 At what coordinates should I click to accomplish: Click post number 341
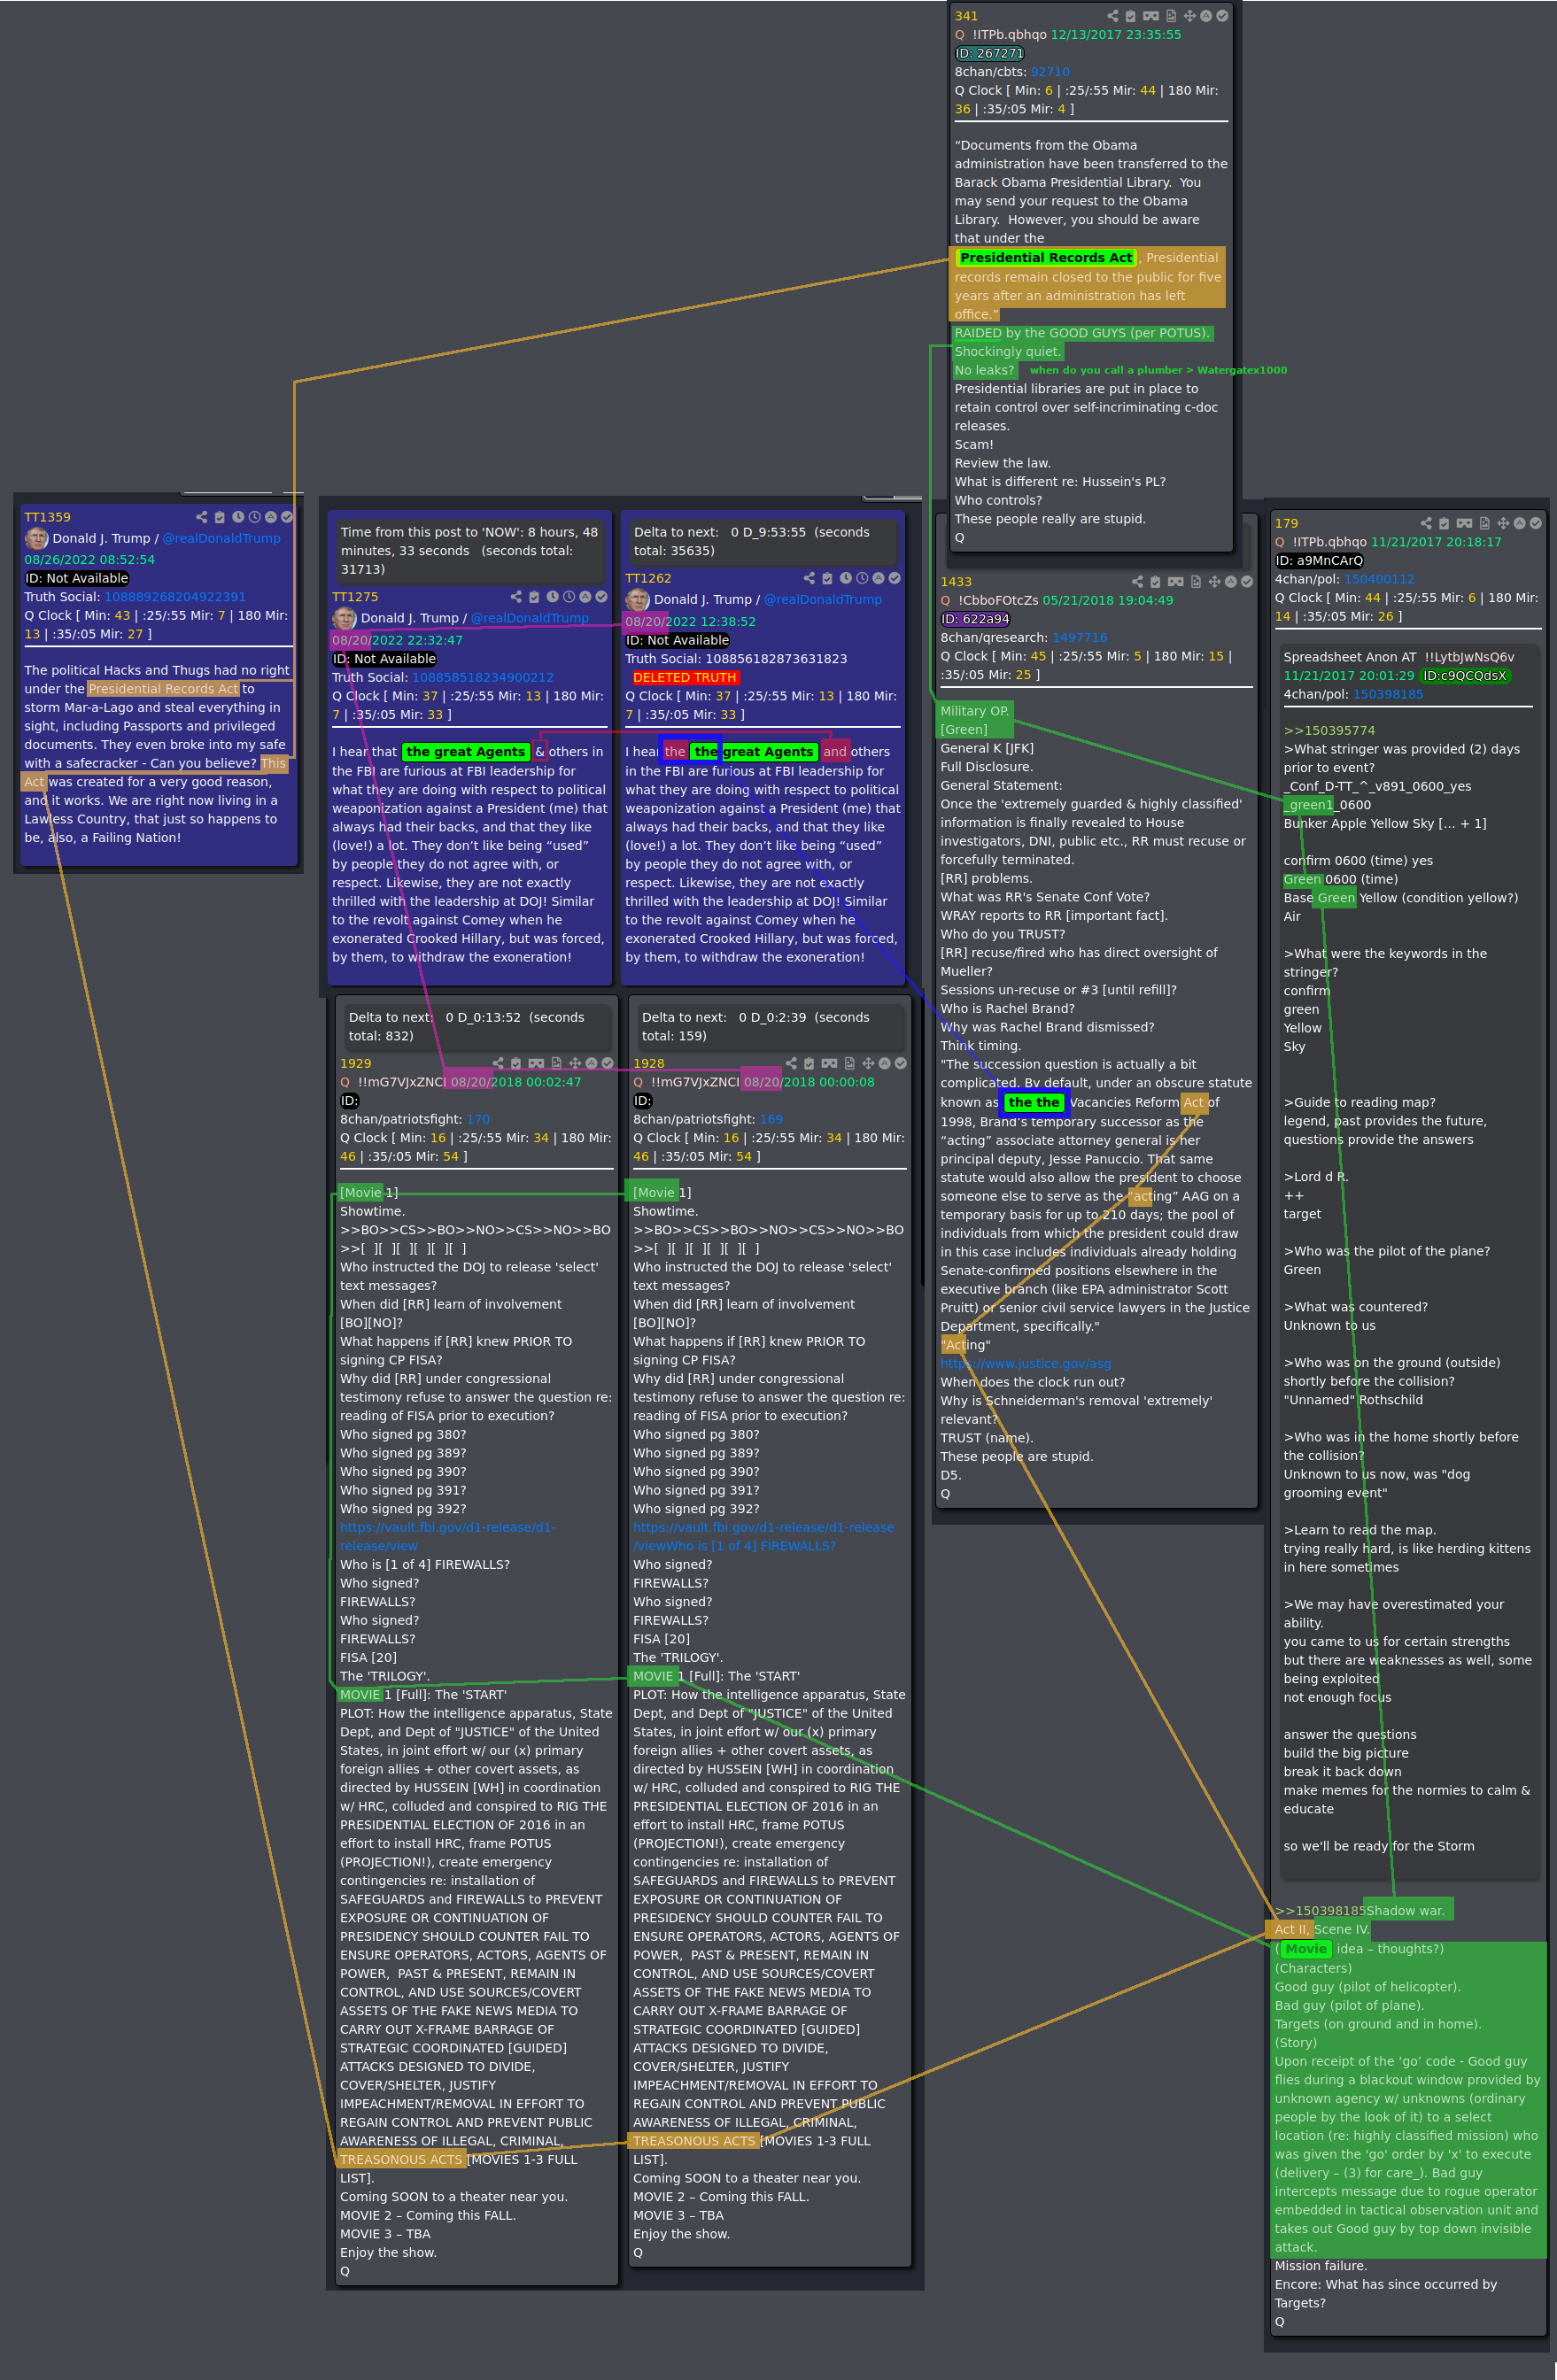coord(966,16)
